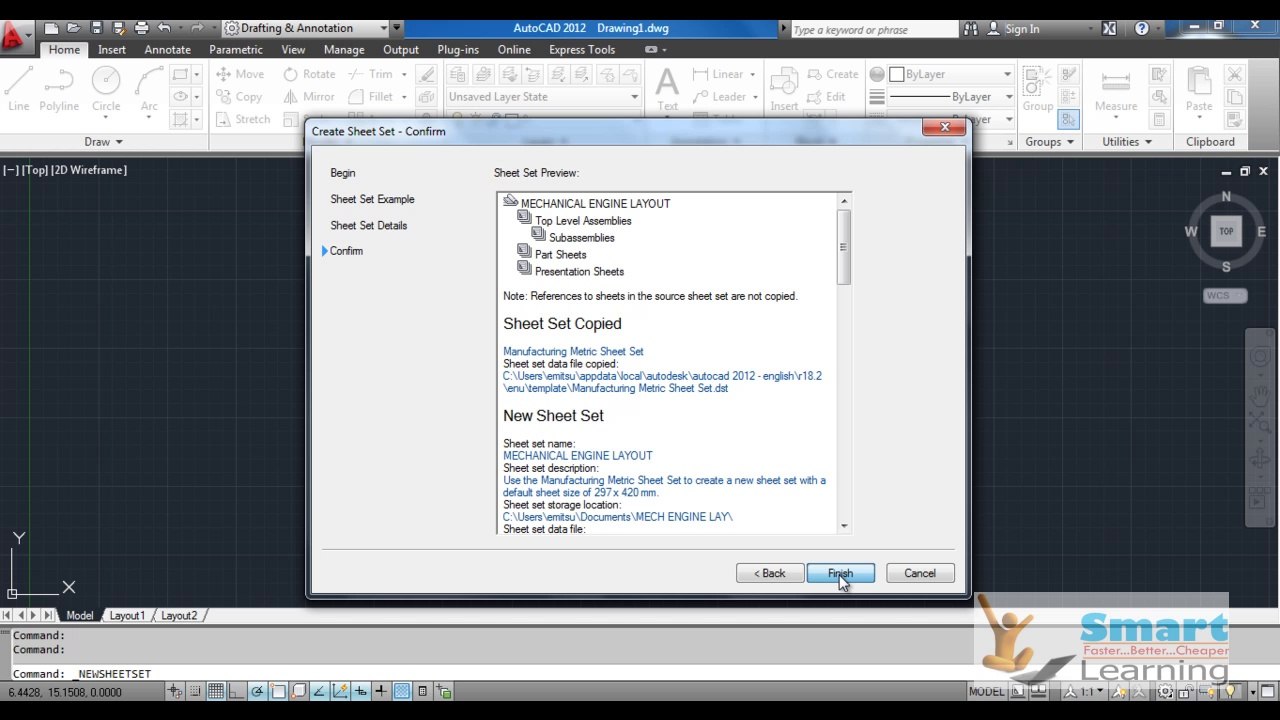Click the MECHANICAL ENGINE LAYOUT tree root

(595, 203)
